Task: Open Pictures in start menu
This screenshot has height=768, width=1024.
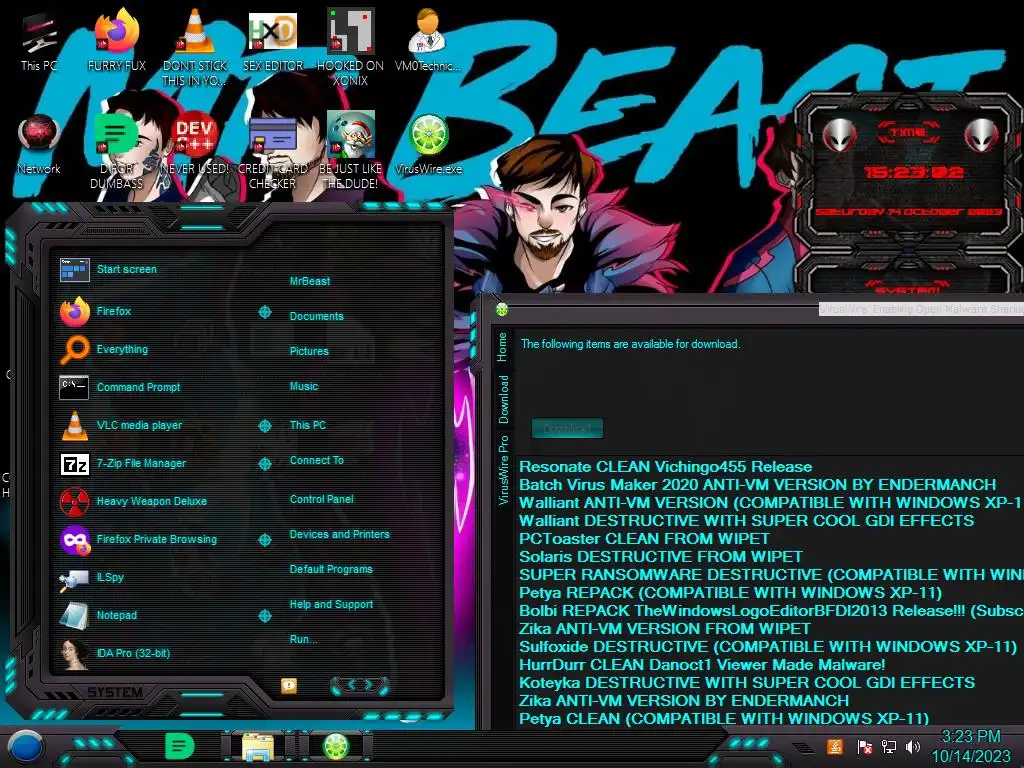Action: click(309, 351)
